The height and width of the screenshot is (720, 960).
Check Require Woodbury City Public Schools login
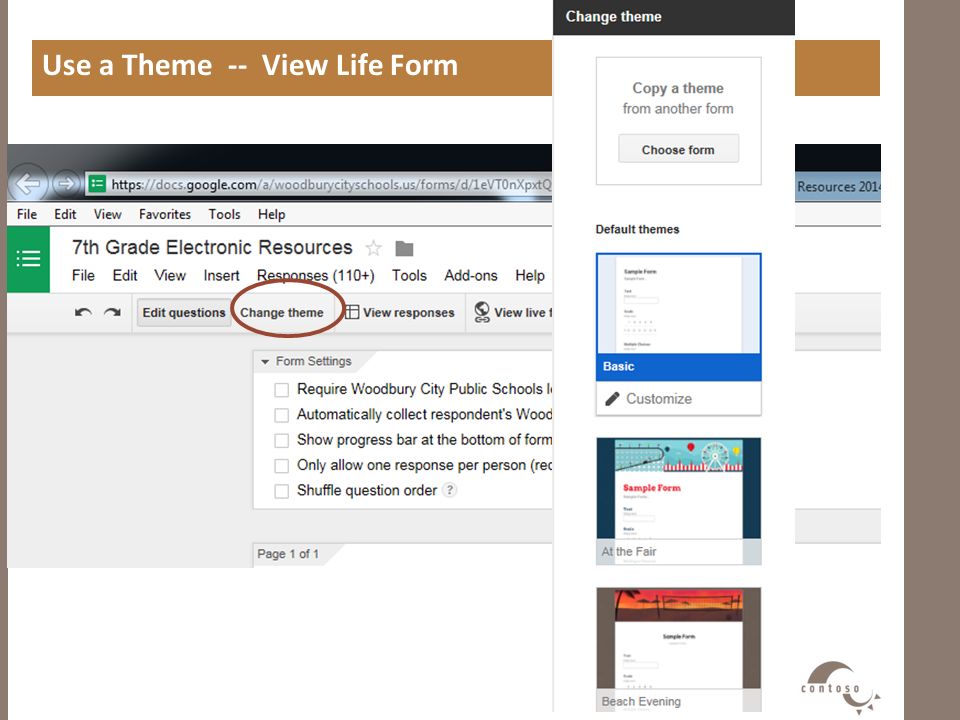coord(282,390)
